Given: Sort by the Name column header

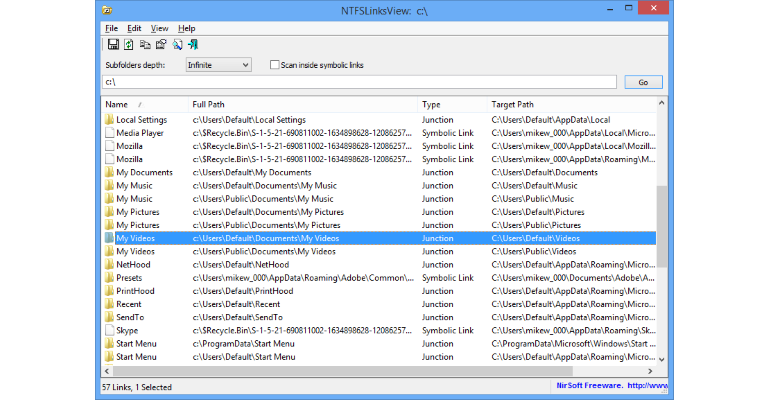Looking at the screenshot, I should (145, 105).
